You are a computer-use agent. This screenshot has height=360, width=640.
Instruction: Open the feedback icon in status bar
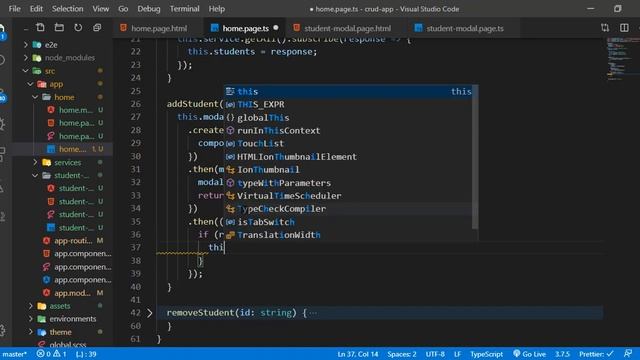coord(628,353)
